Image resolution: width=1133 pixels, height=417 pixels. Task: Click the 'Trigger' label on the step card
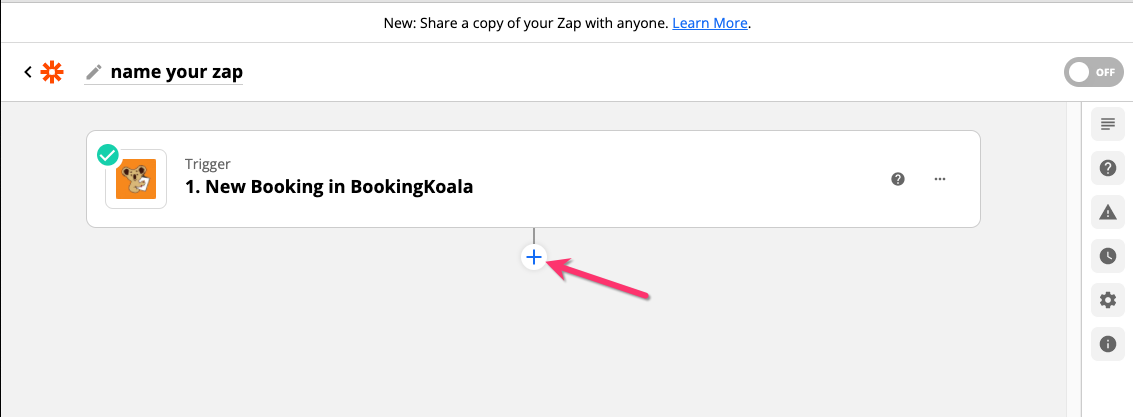[207, 164]
